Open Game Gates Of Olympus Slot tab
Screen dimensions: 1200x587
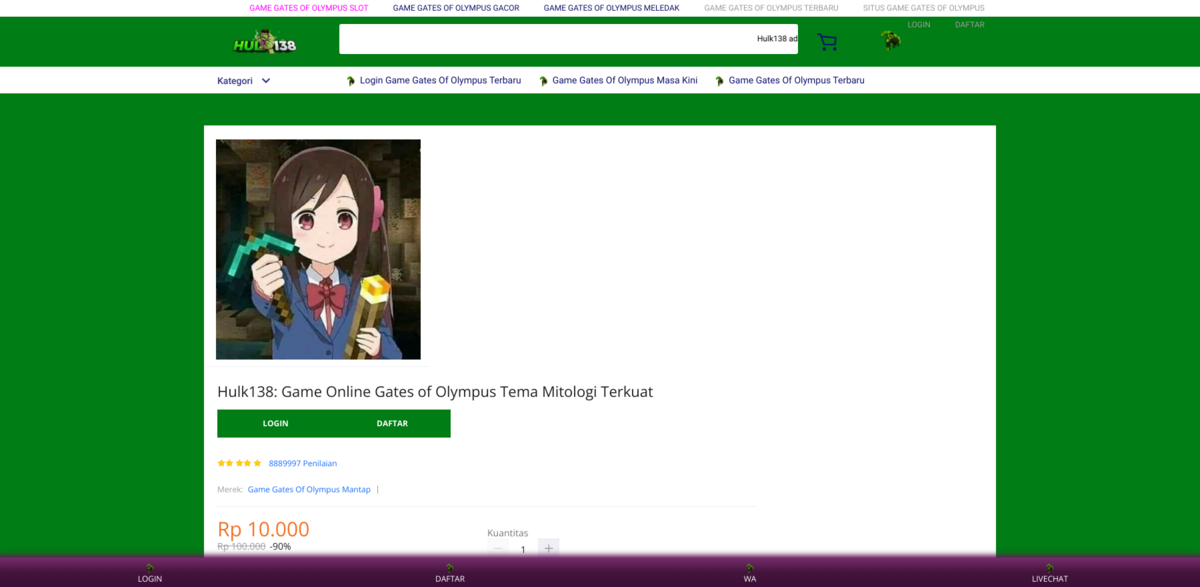click(x=308, y=8)
